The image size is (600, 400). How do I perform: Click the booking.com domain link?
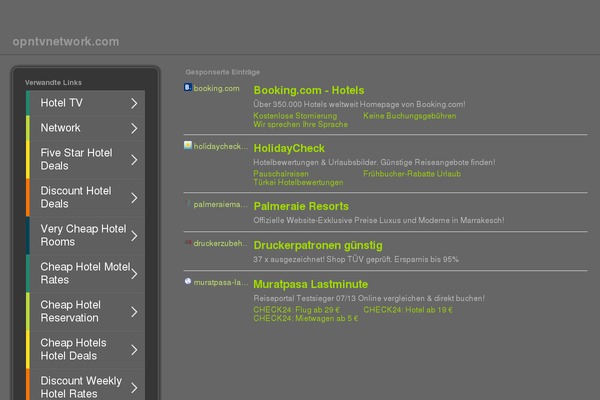coord(216,88)
